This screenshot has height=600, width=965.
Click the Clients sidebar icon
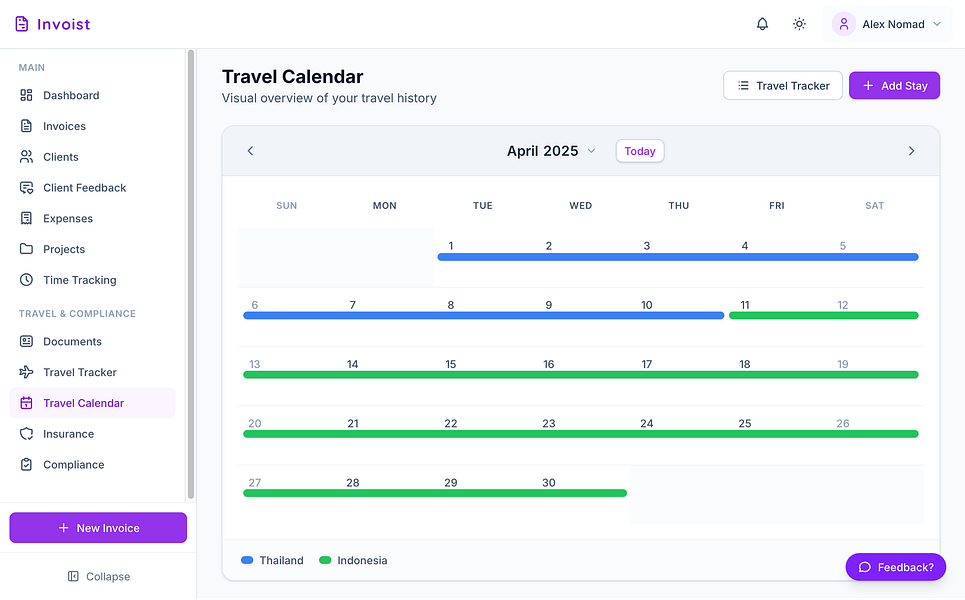click(26, 157)
